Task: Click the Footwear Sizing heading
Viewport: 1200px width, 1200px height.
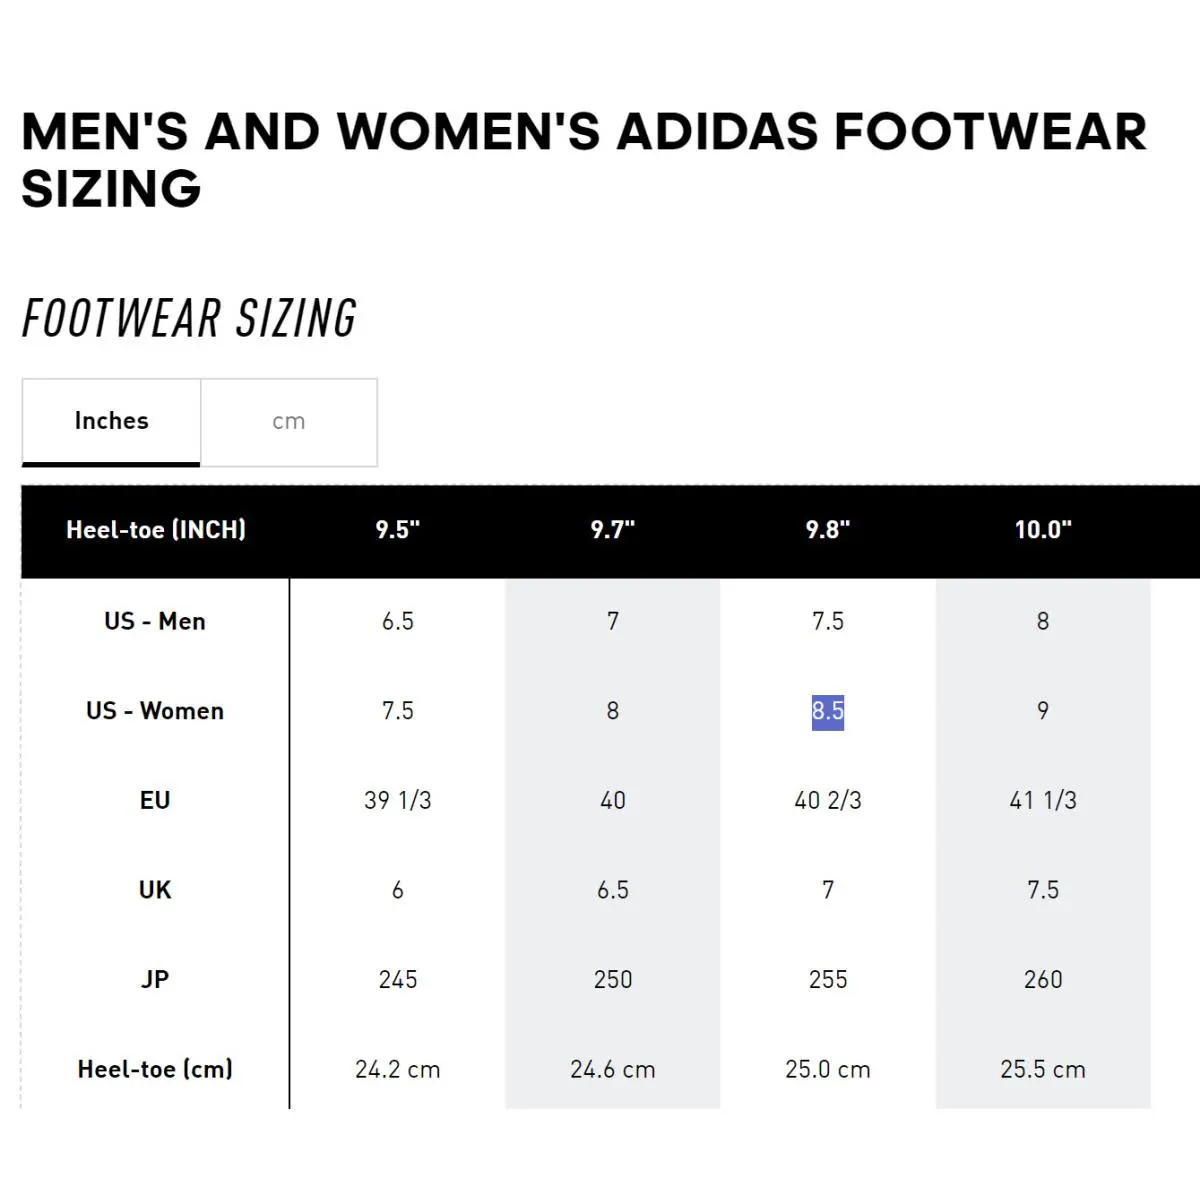Action: coord(189,319)
